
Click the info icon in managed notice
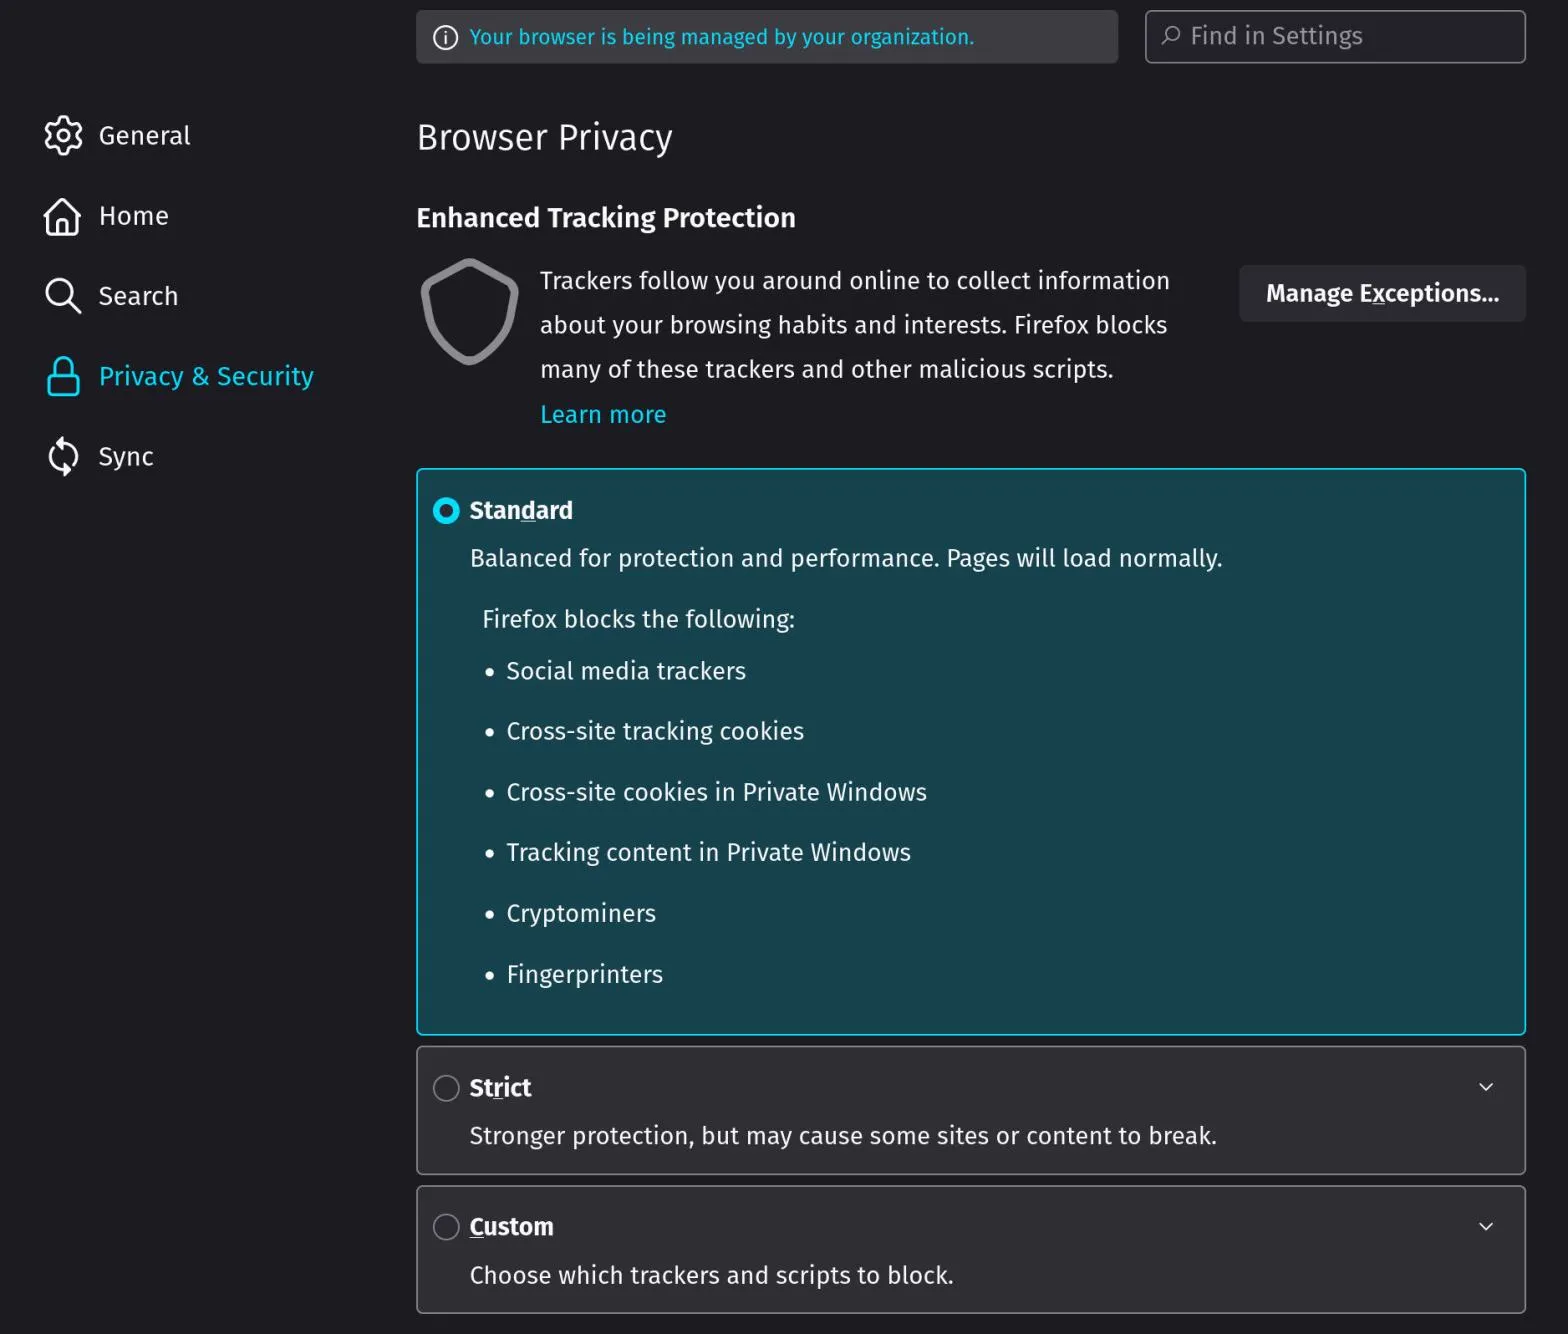tap(445, 38)
